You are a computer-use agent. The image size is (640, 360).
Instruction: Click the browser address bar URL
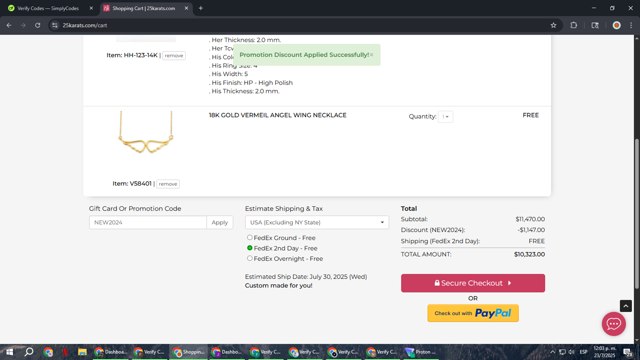tap(85, 25)
